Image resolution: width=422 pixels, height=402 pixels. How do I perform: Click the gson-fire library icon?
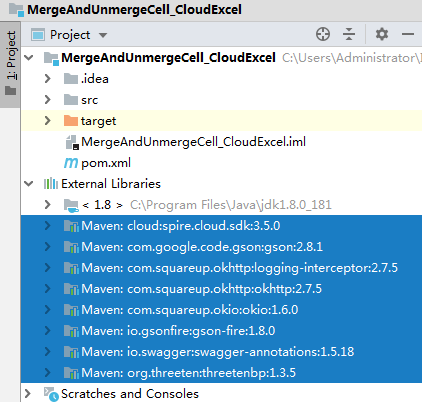click(71, 331)
